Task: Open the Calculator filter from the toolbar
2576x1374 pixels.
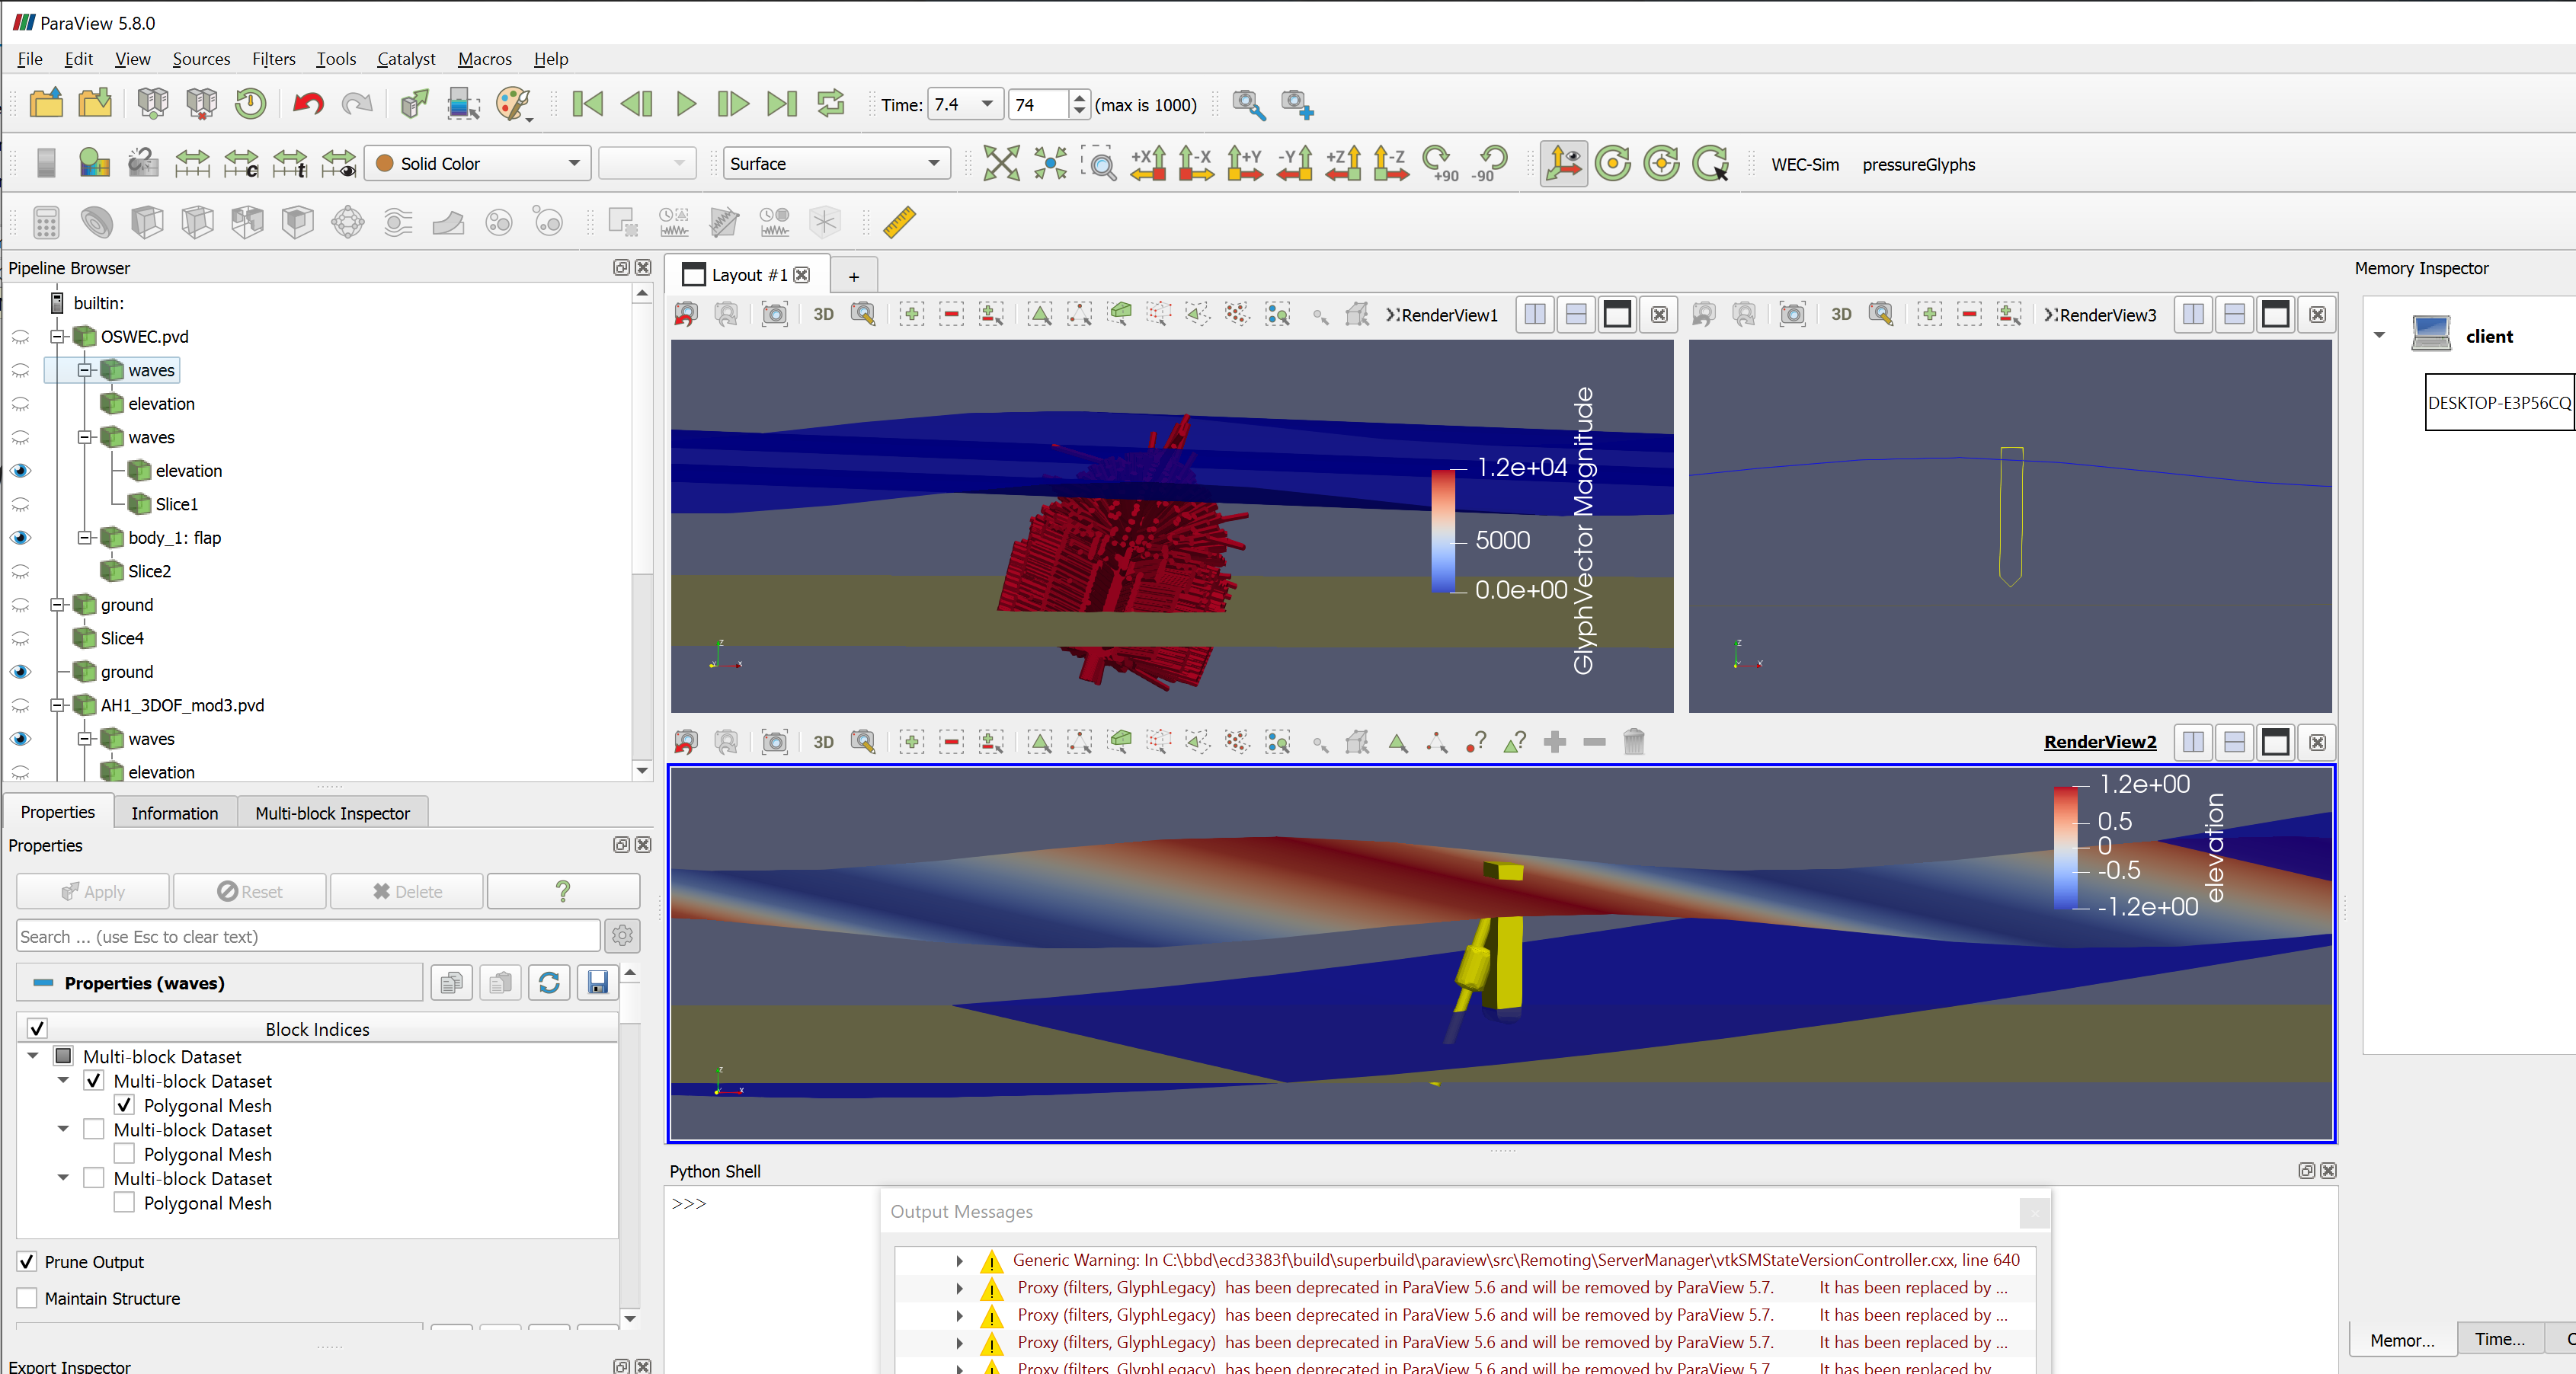Action: point(46,222)
